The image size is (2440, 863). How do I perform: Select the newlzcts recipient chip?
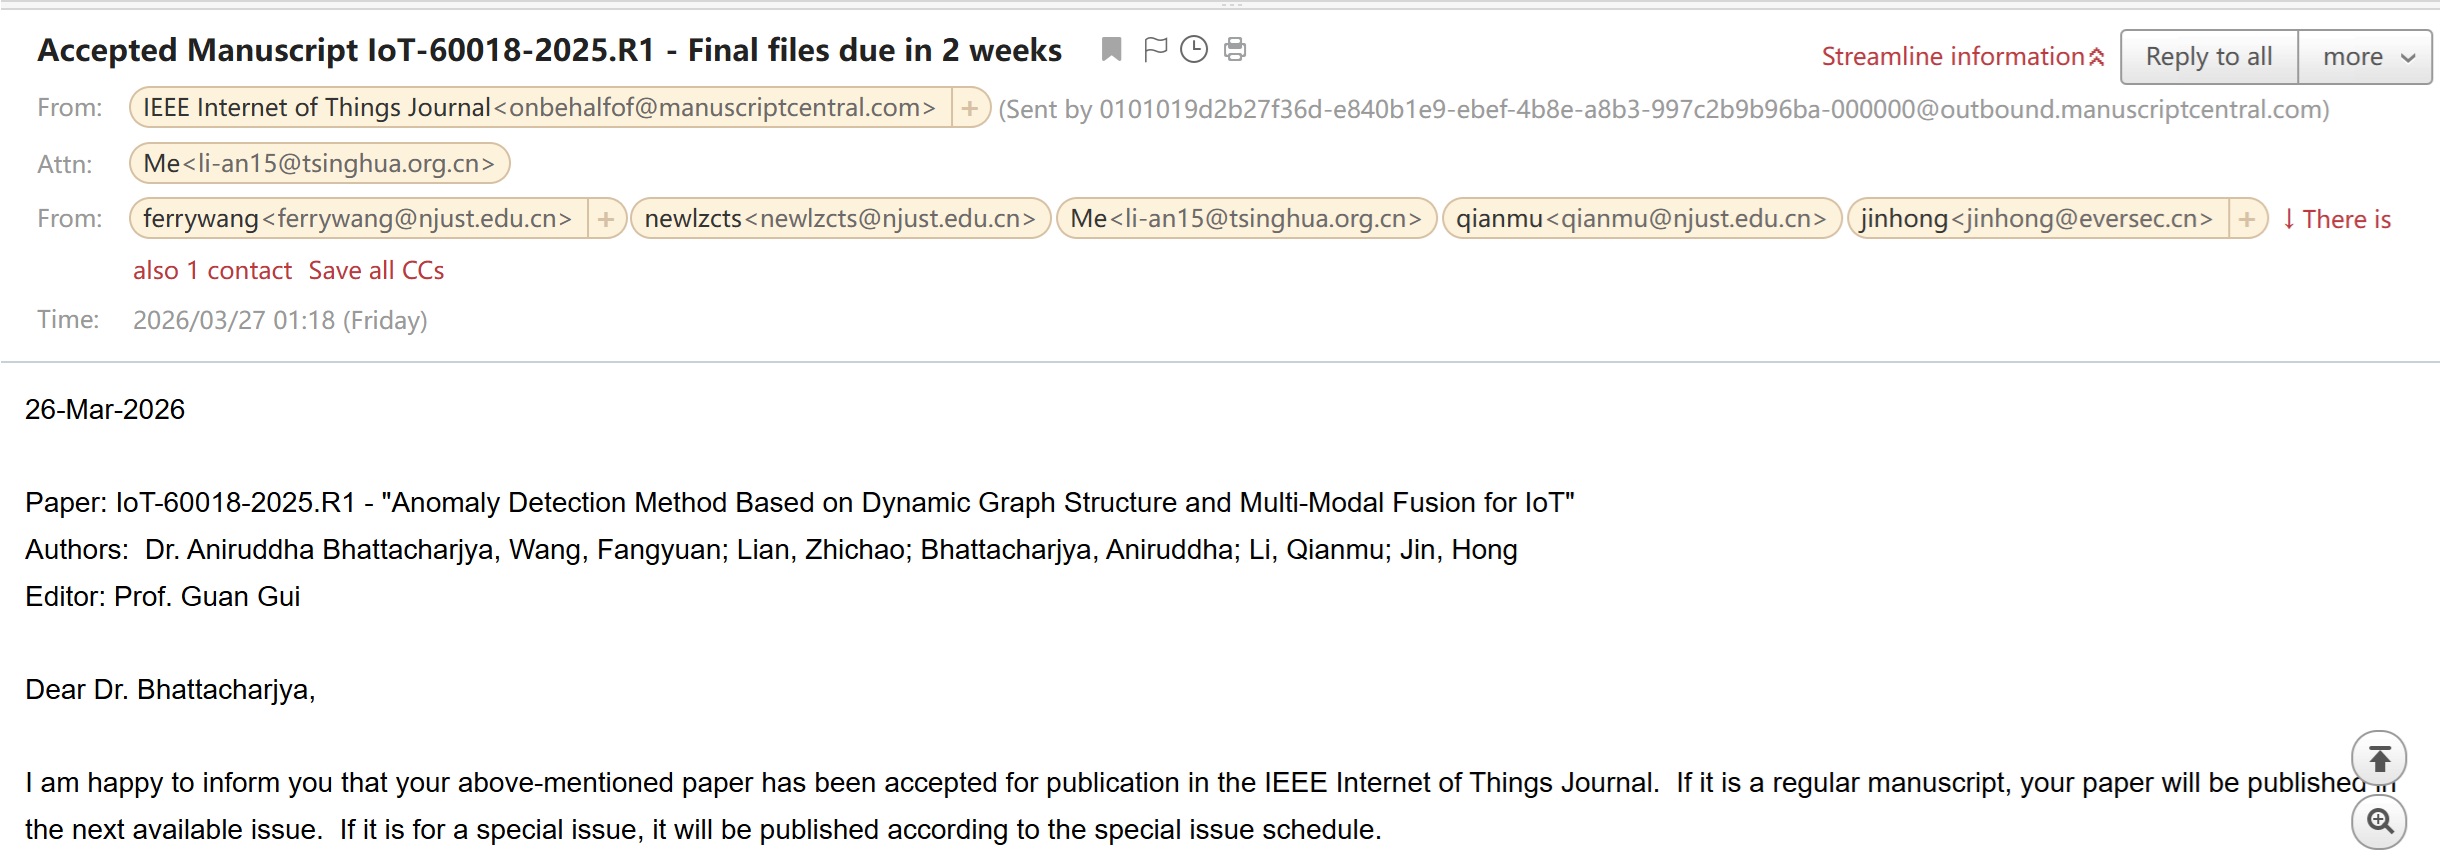pyautogui.click(x=840, y=219)
